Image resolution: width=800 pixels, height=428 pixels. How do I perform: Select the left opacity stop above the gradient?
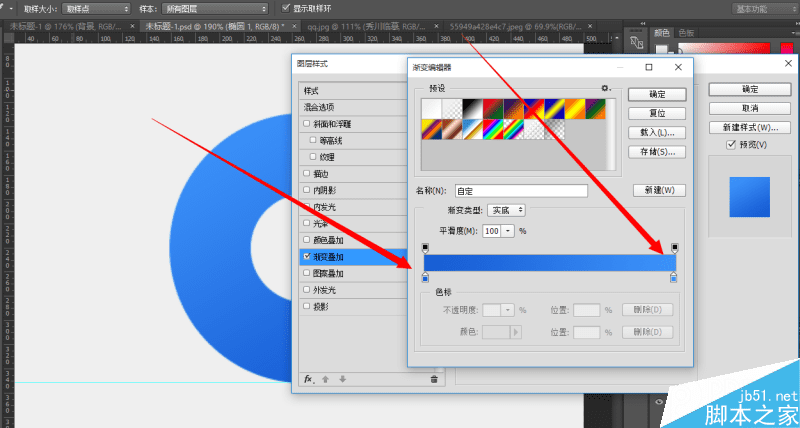pyautogui.click(x=426, y=248)
